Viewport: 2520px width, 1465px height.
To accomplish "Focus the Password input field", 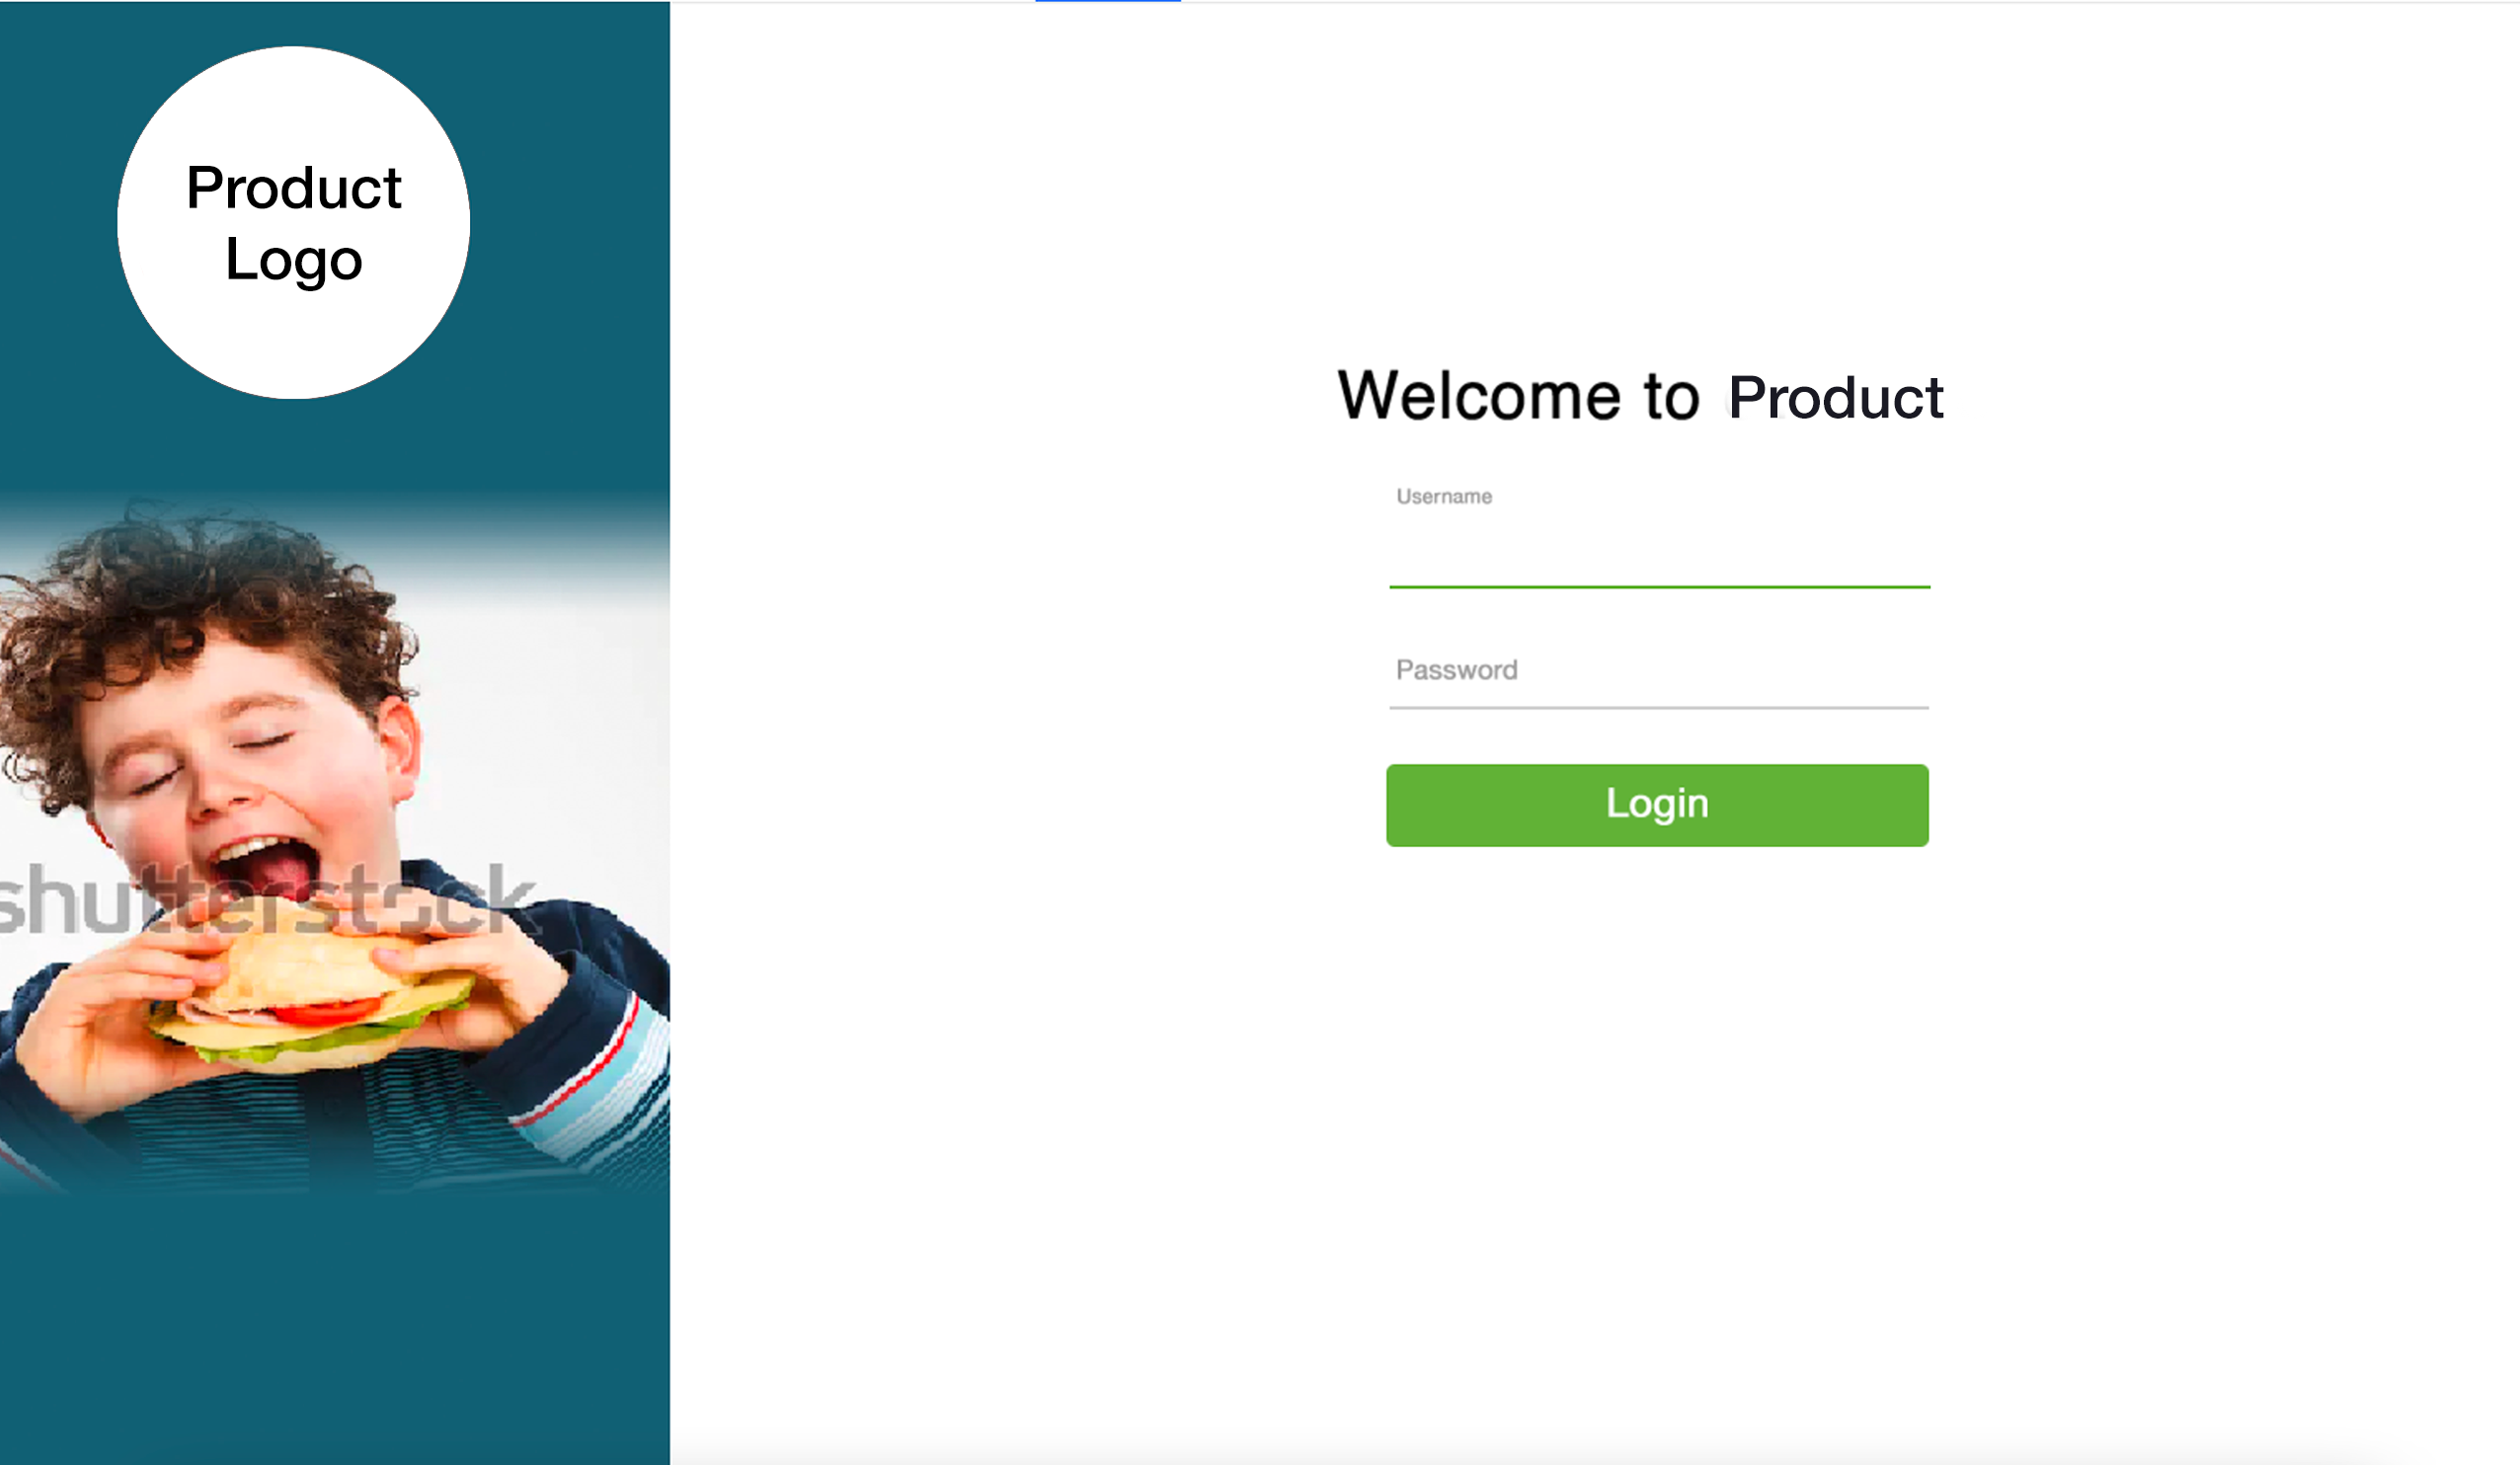I will [x=1659, y=670].
